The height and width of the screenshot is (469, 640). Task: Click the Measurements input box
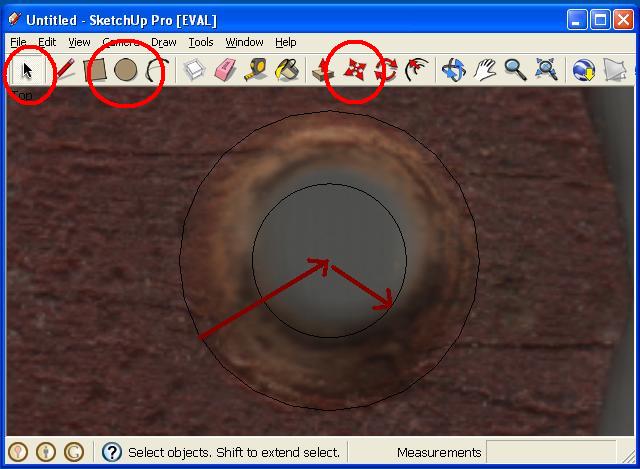pos(550,452)
